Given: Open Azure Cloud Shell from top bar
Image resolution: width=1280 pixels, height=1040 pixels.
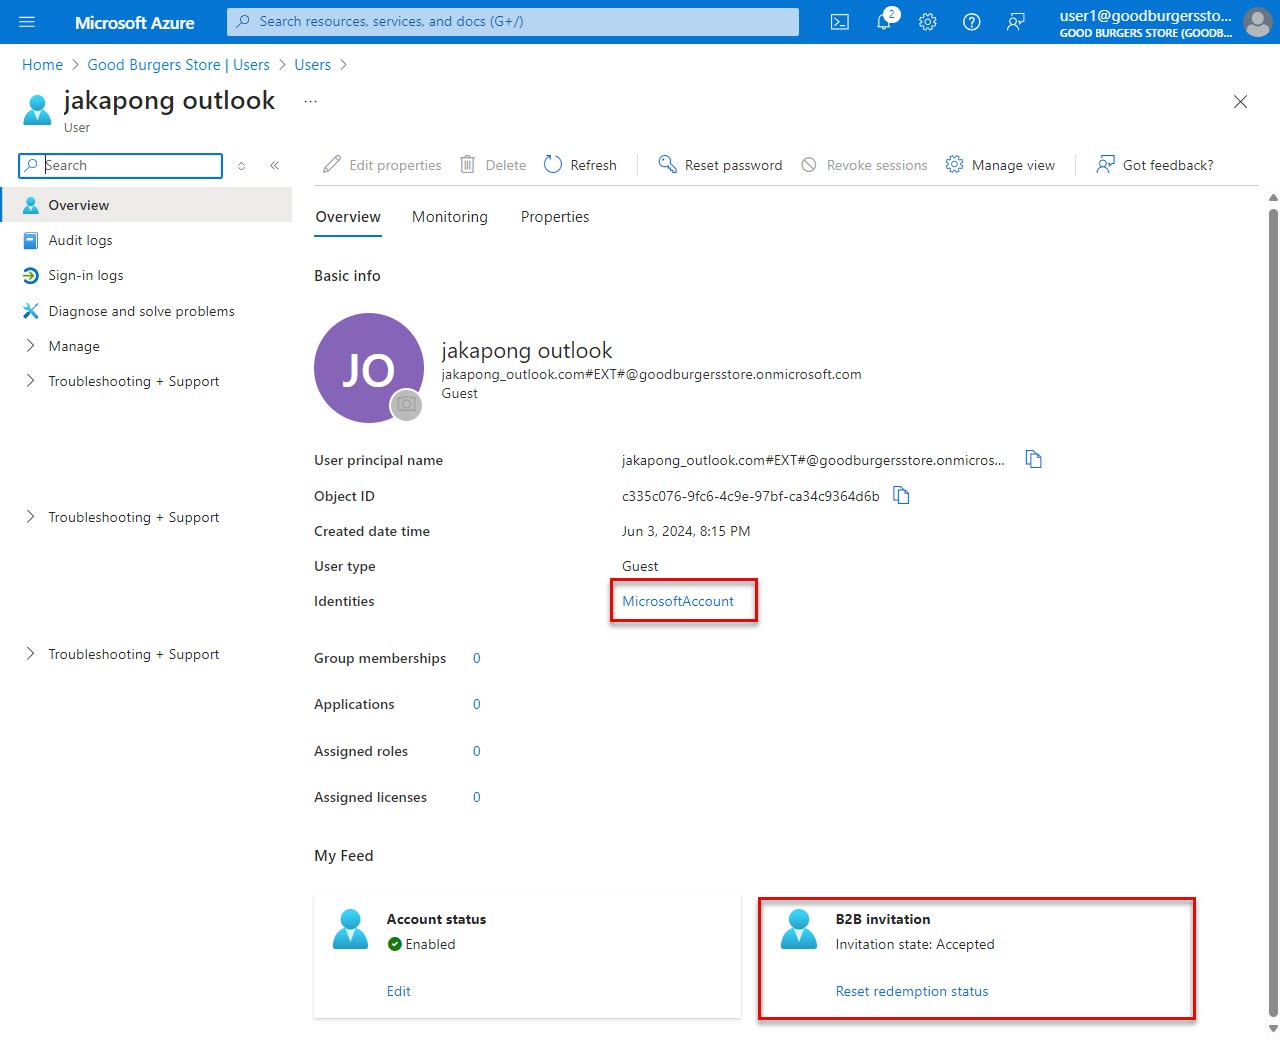Looking at the screenshot, I should [839, 21].
